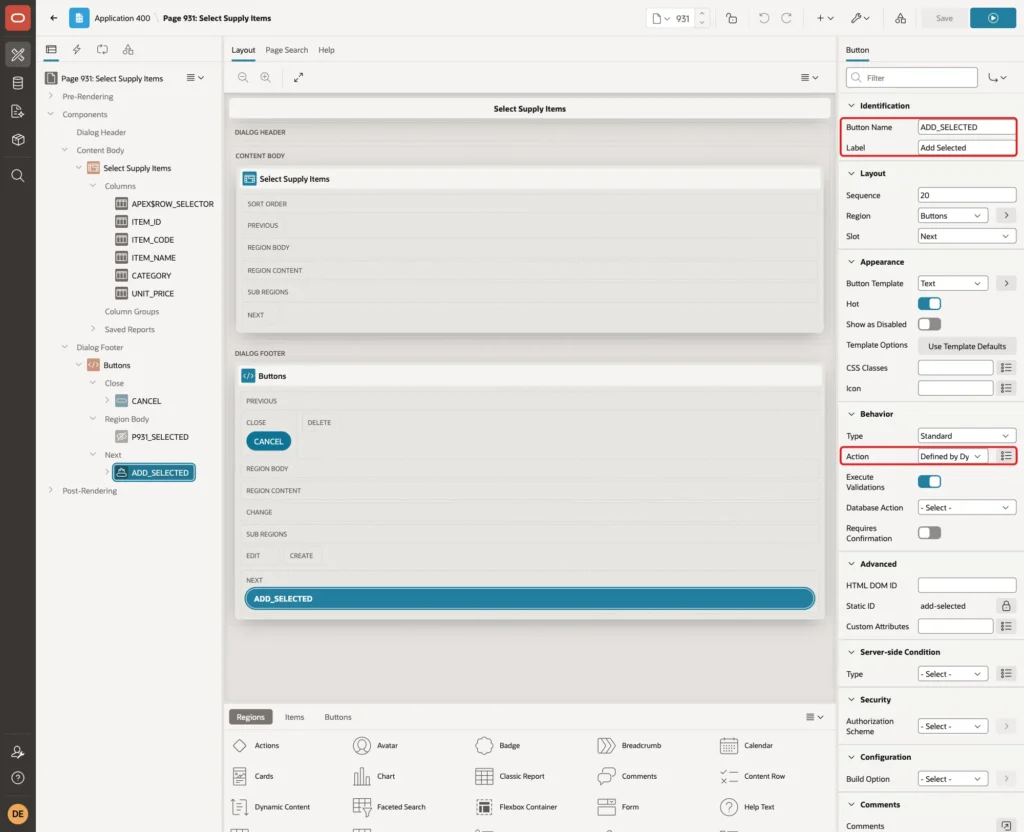Open the Build Option dropdown
The image size is (1024, 832).
(953, 779)
